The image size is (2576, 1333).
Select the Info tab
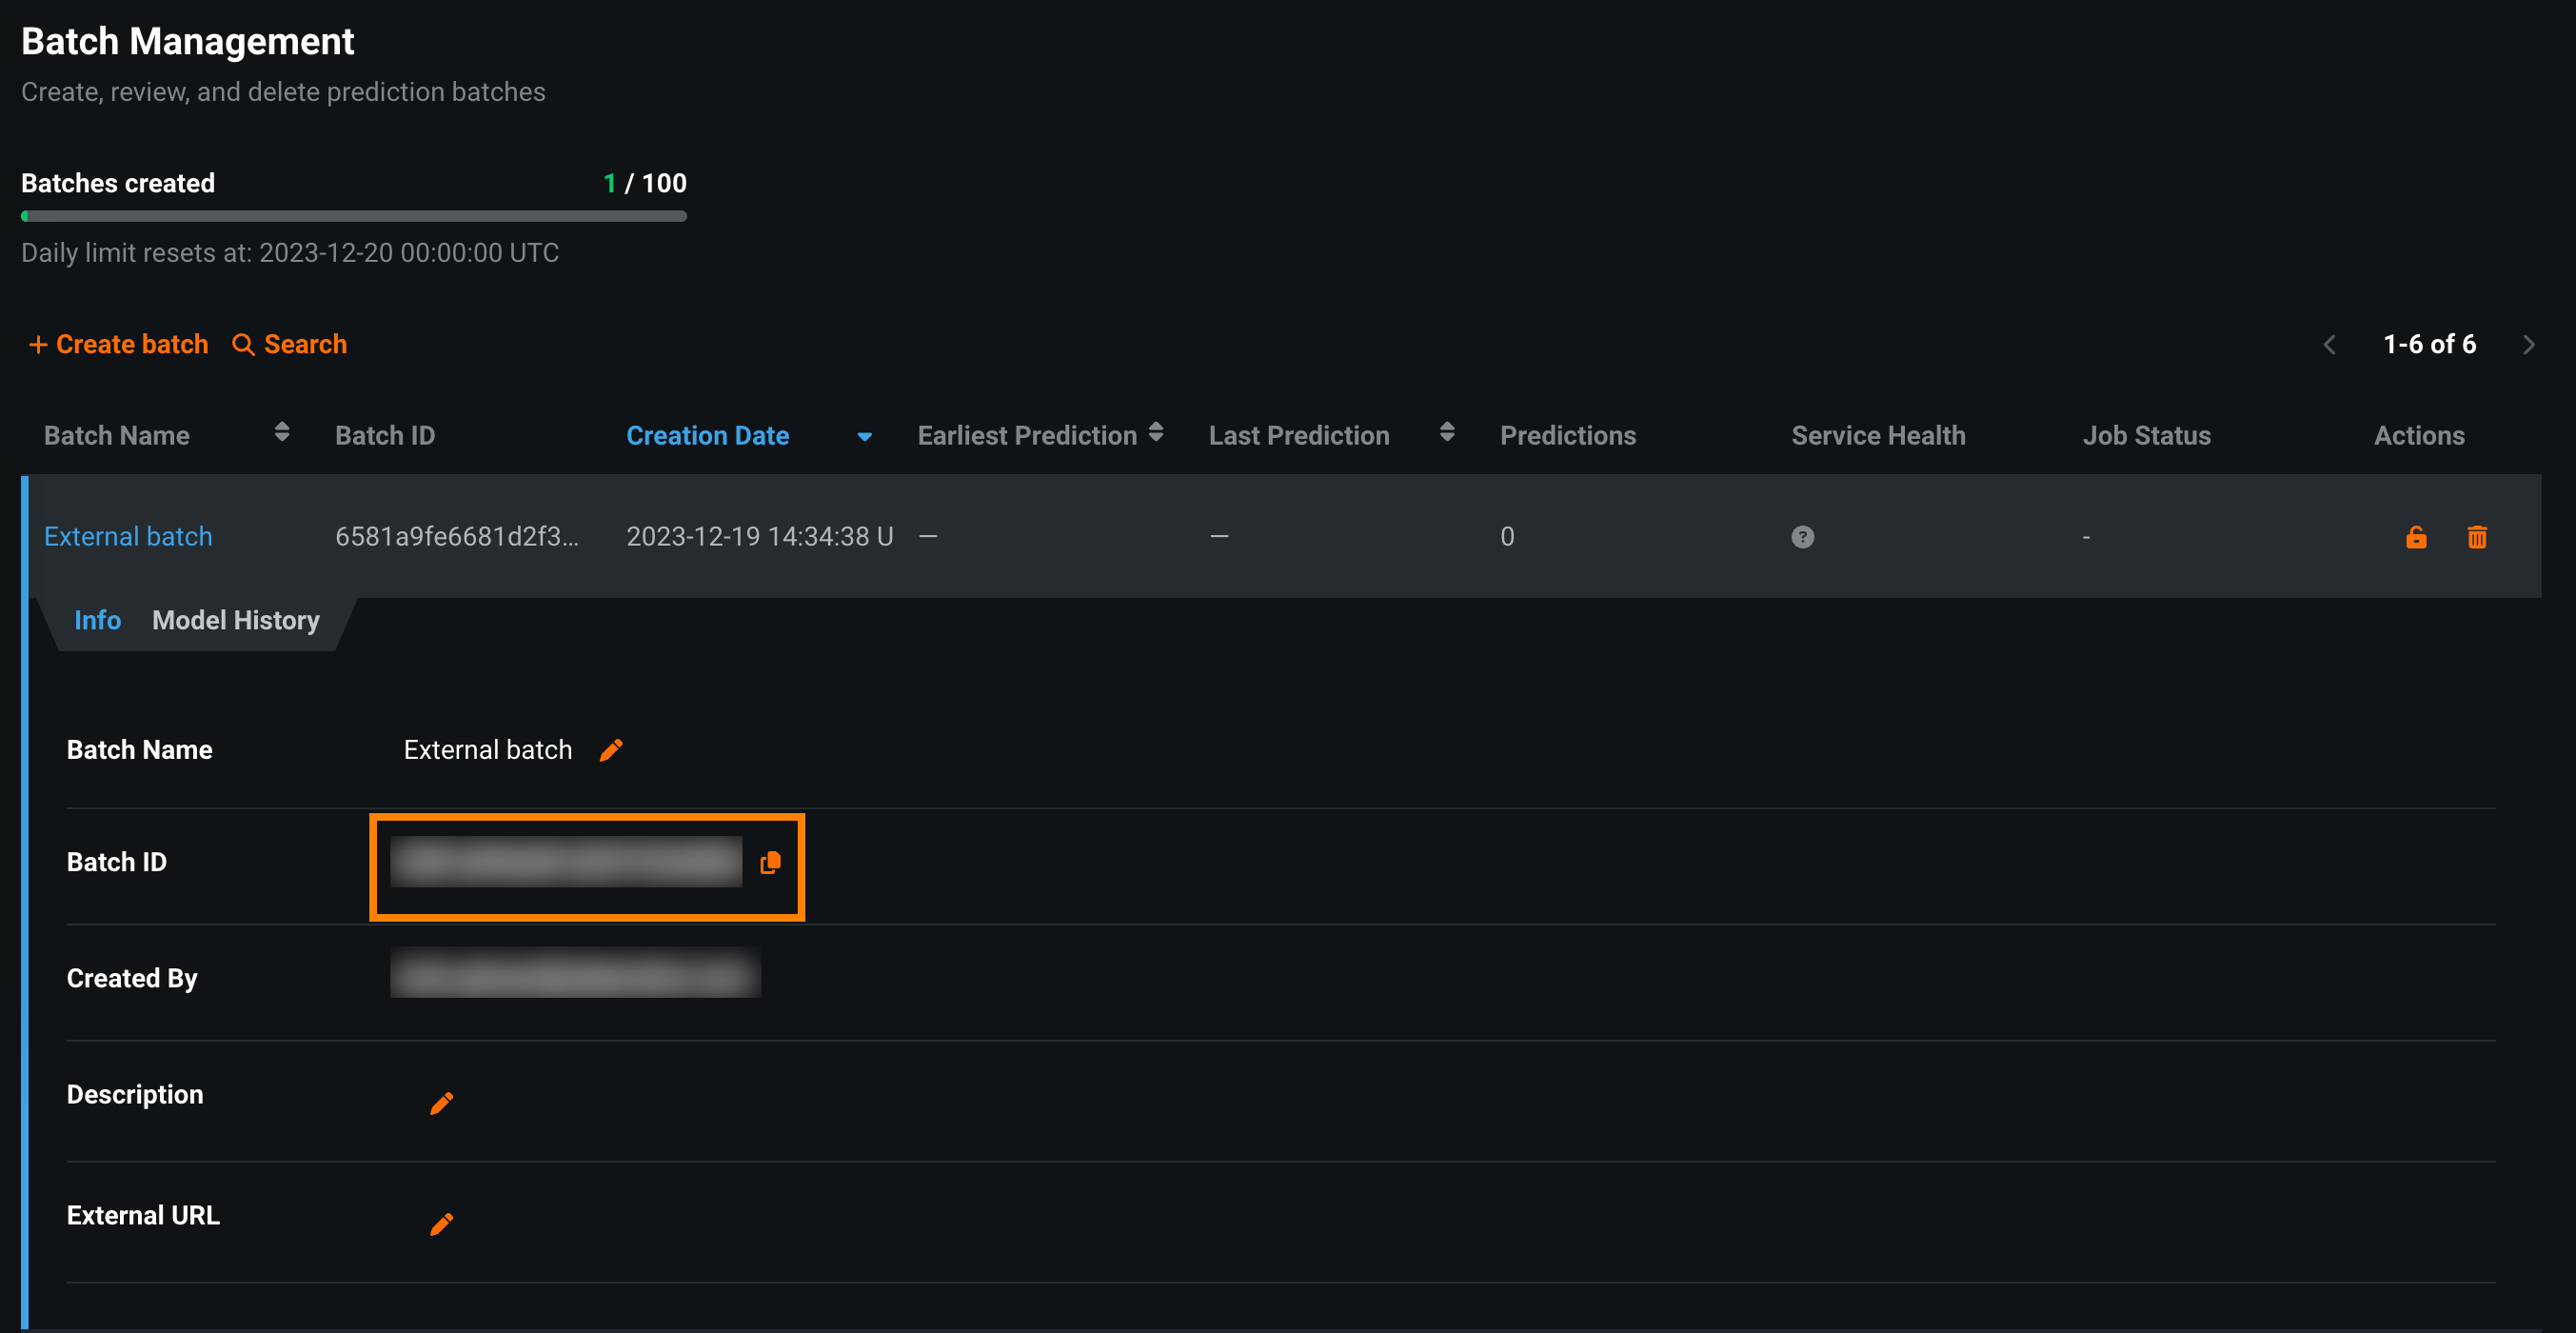pyautogui.click(x=97, y=620)
